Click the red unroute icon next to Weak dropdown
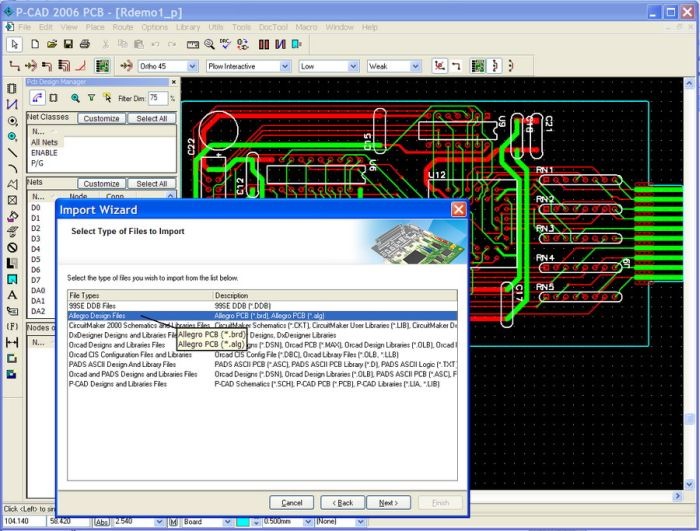Image resolution: width=700 pixels, height=531 pixels. pos(440,66)
